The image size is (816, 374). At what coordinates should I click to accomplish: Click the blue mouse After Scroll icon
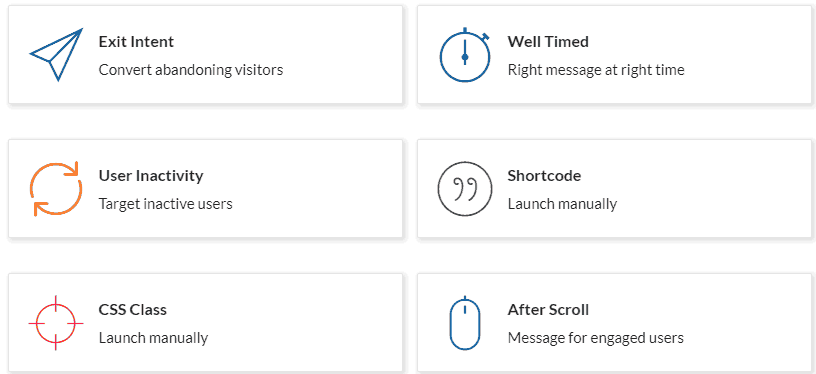tap(465, 323)
